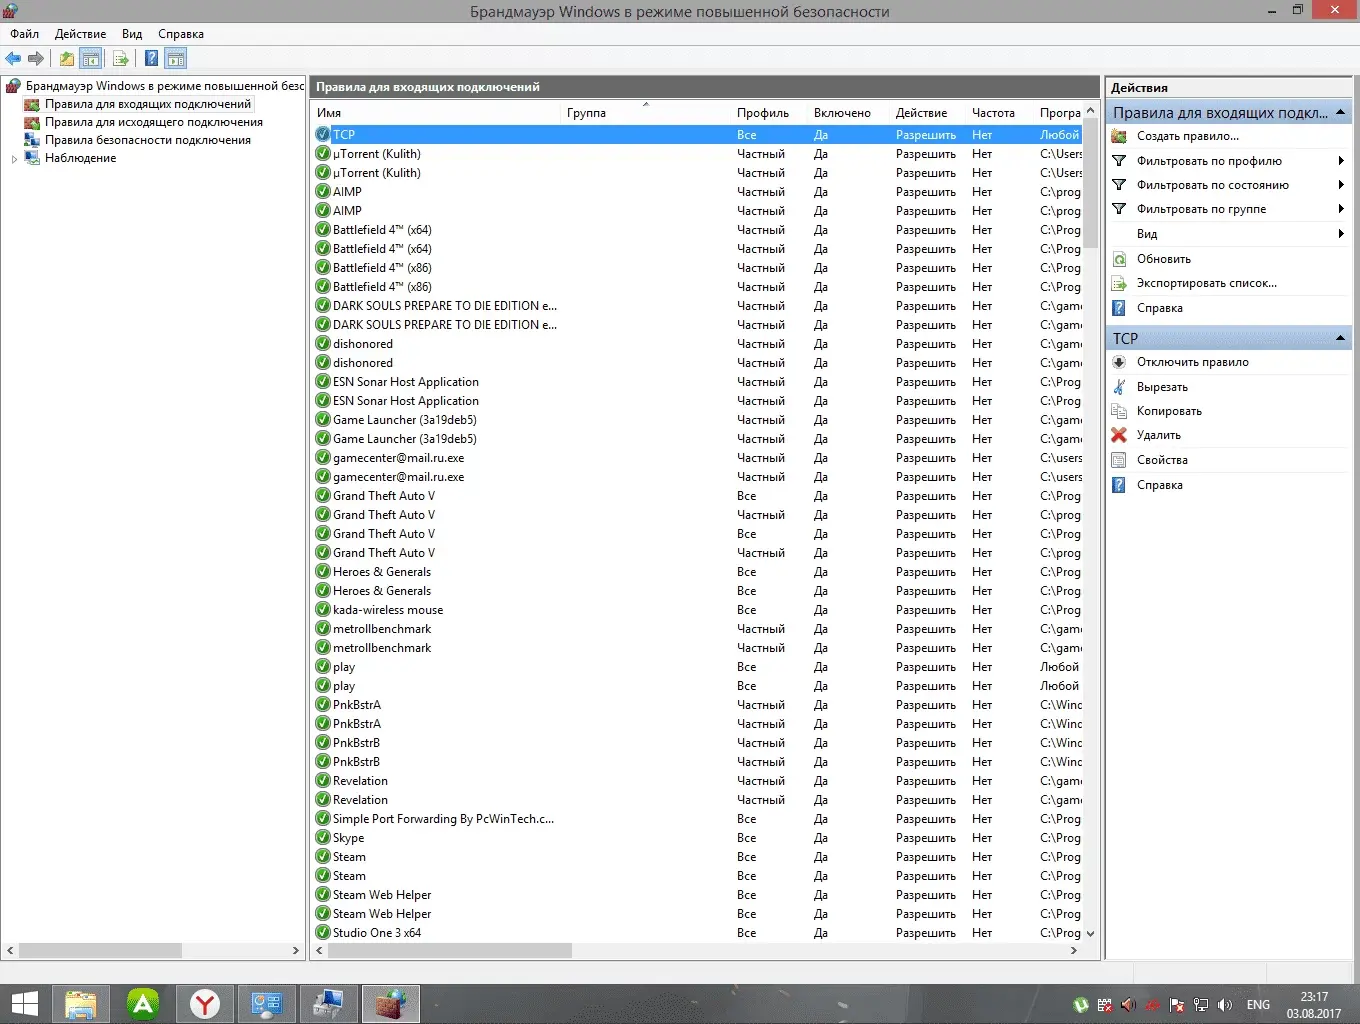Click the Удалить action link
This screenshot has width=1360, height=1024.
1159,435
